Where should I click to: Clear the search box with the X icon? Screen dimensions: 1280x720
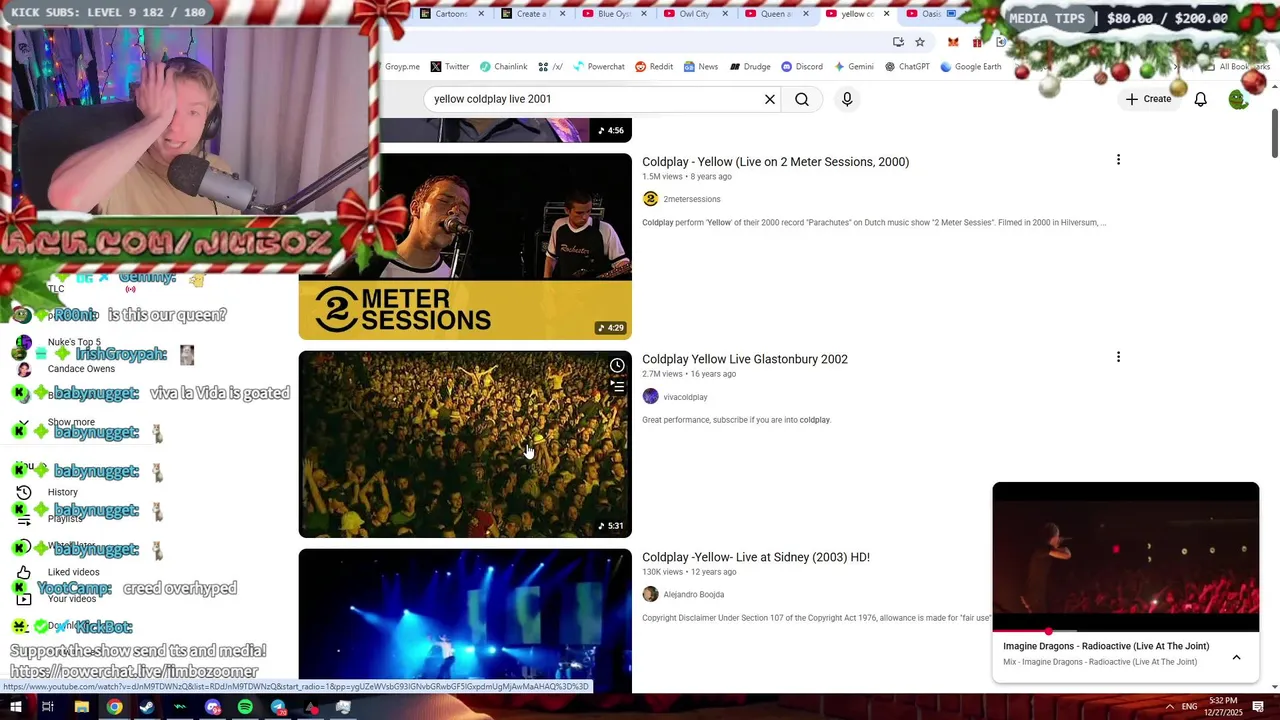point(770,99)
